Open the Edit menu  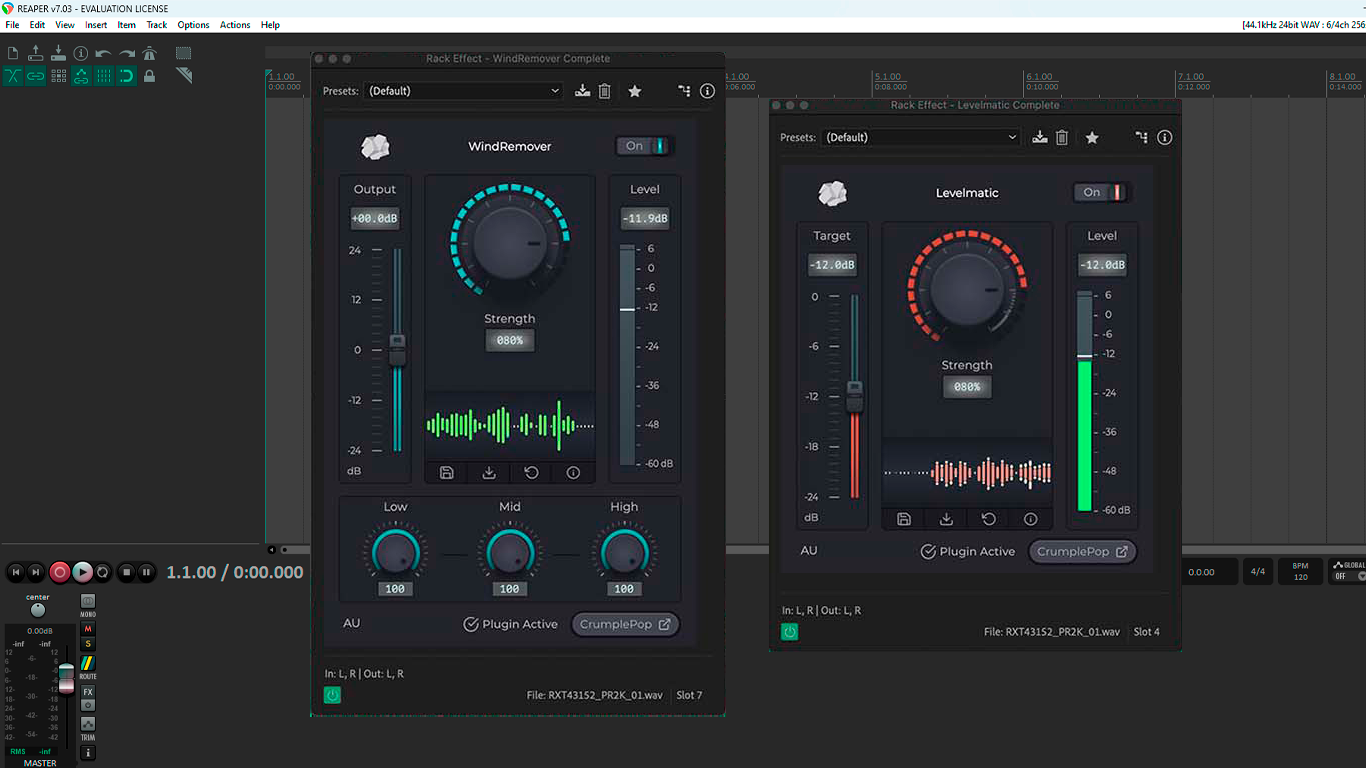tap(37, 25)
